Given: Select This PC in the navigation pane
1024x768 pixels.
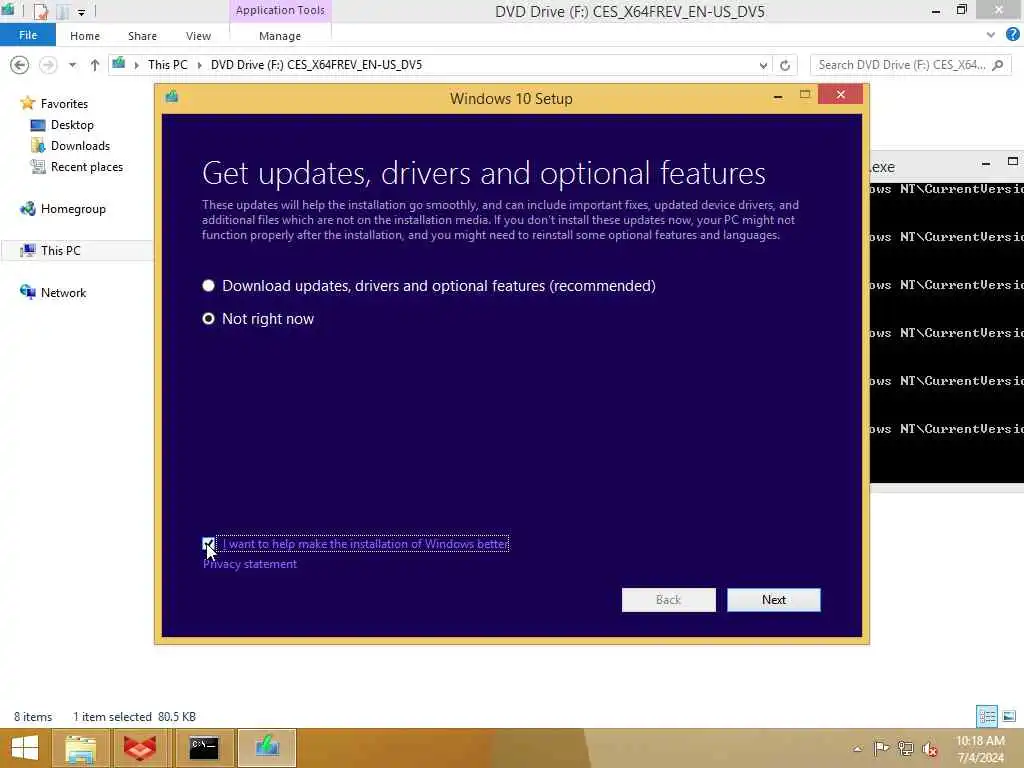Looking at the screenshot, I should pyautogui.click(x=60, y=251).
